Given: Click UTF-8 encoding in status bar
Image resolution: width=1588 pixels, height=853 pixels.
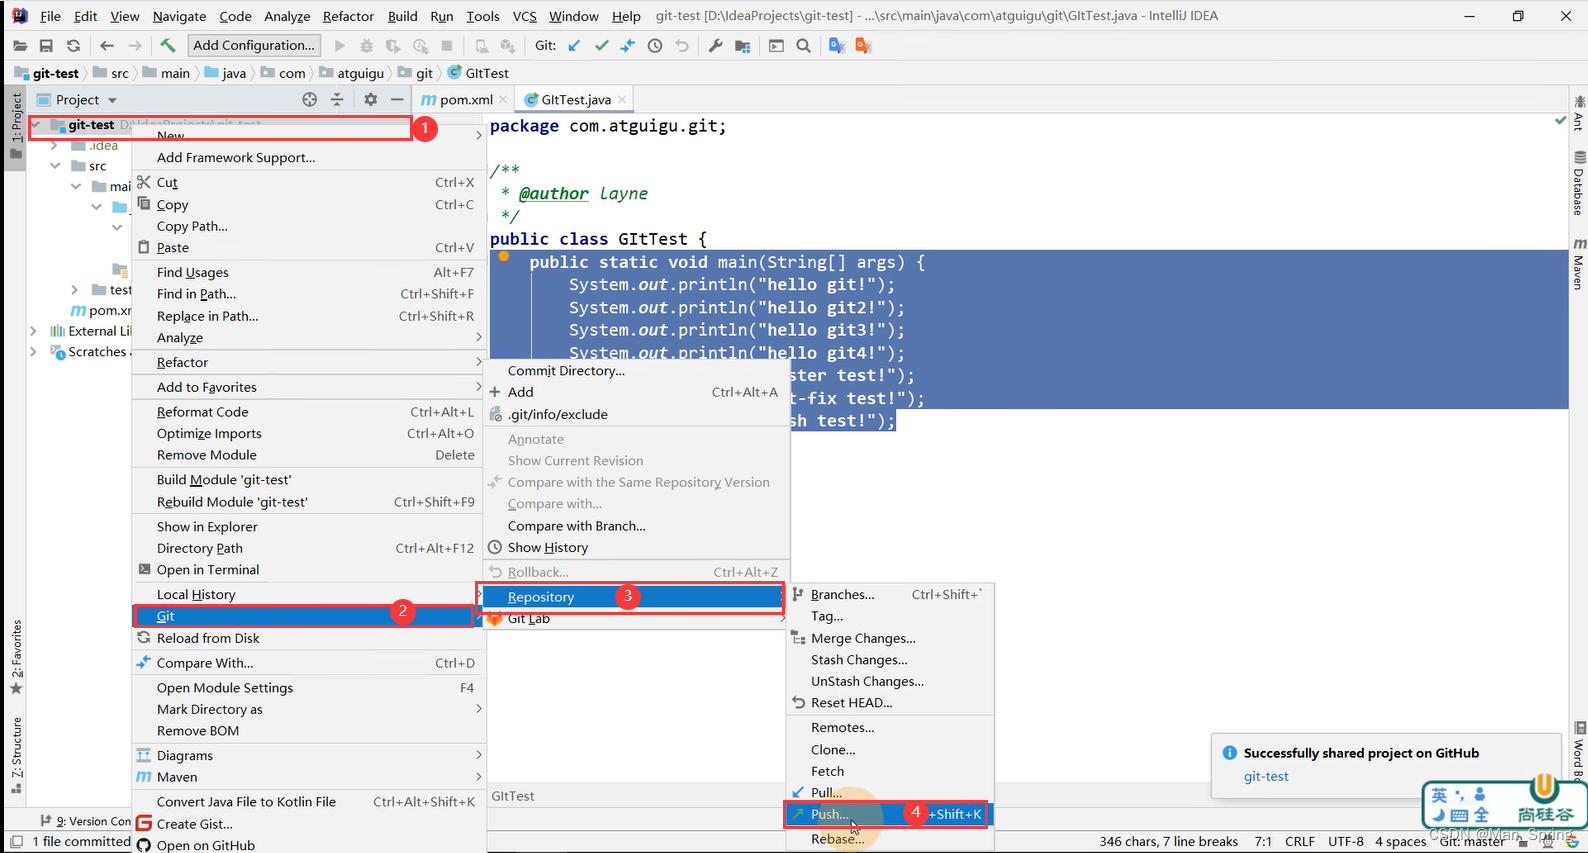Looking at the screenshot, I should (x=1346, y=842).
